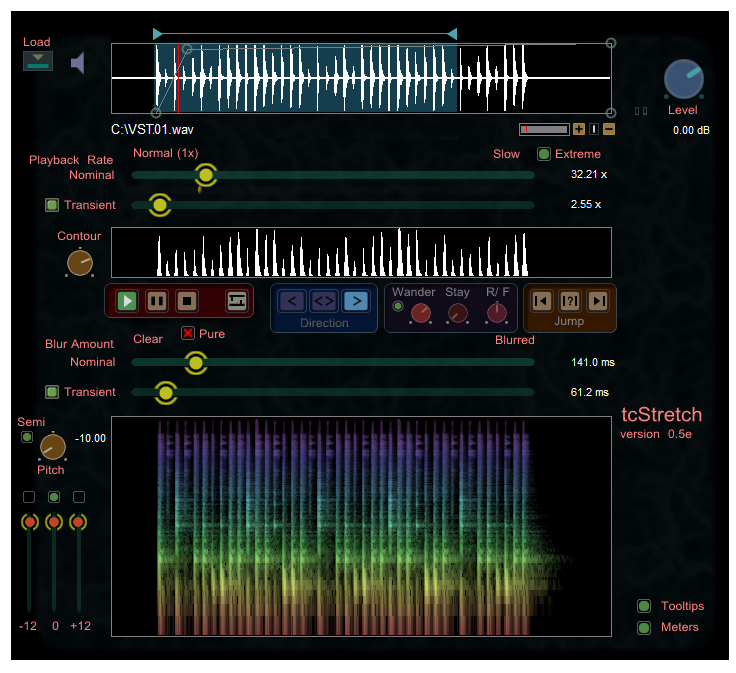Click the loop end marker triangle
This screenshot has width=736, height=673.
(452, 34)
